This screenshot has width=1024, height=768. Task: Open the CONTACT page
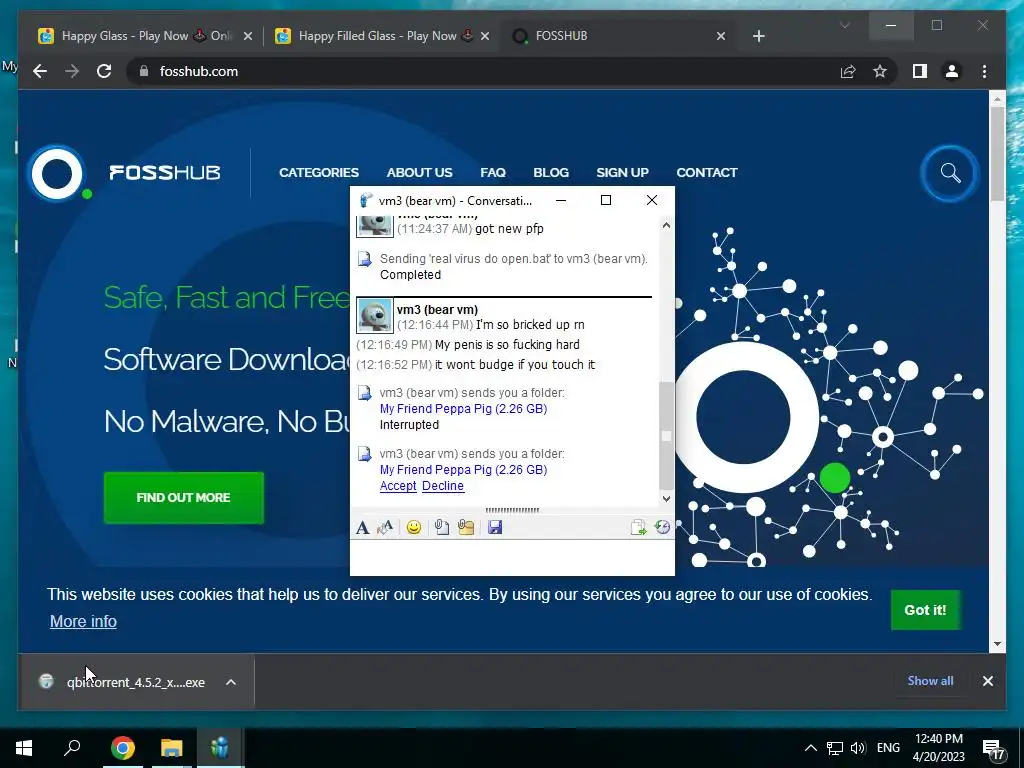pos(707,173)
